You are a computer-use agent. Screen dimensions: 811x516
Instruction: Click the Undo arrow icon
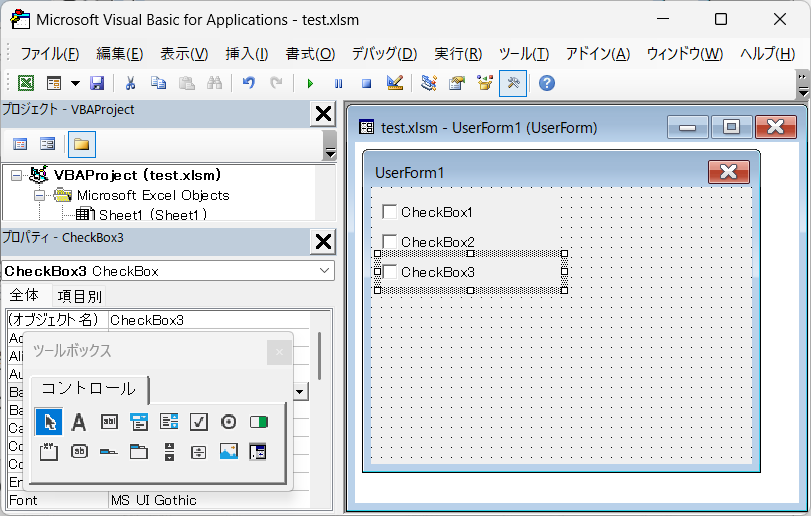[x=249, y=83]
